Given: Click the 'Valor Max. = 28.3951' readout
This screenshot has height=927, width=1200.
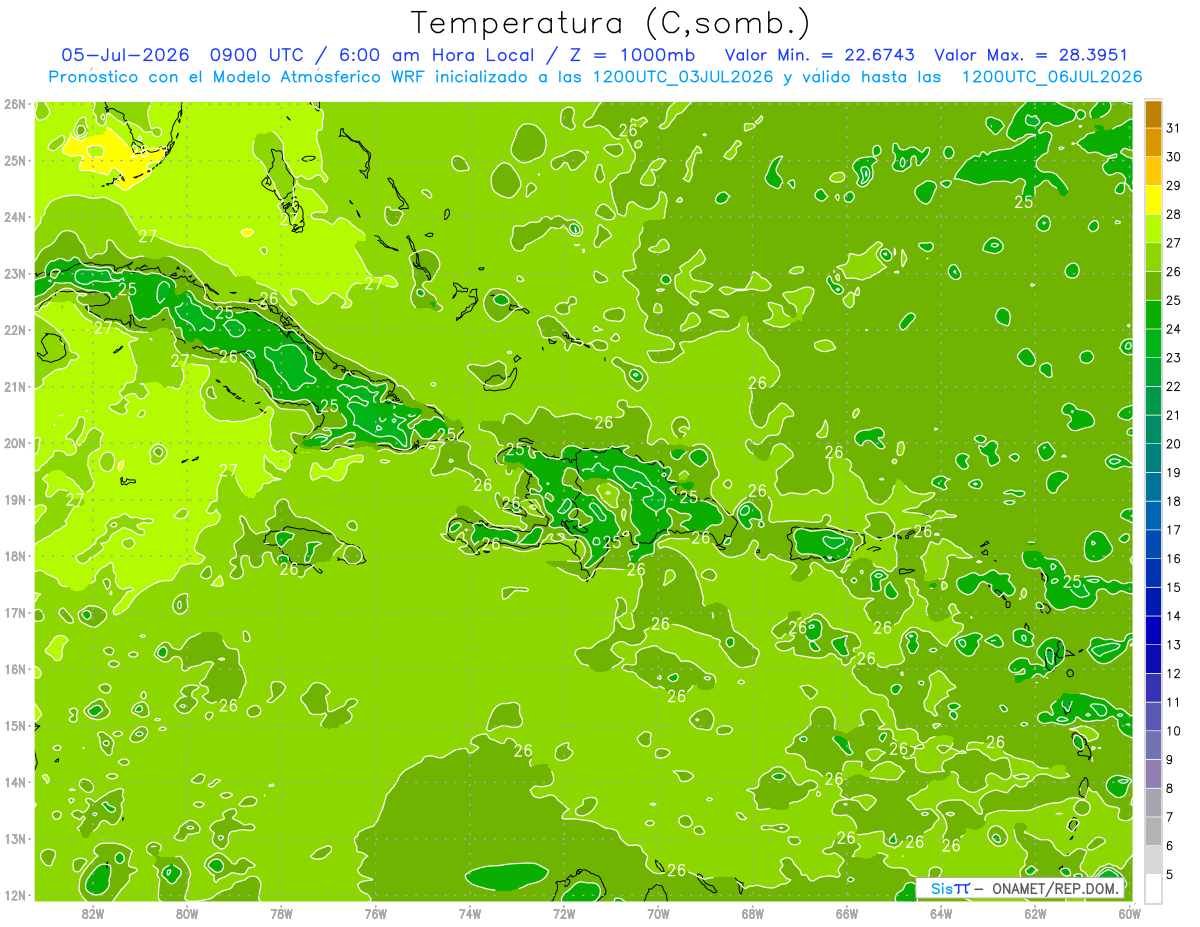Looking at the screenshot, I should coord(1033,55).
